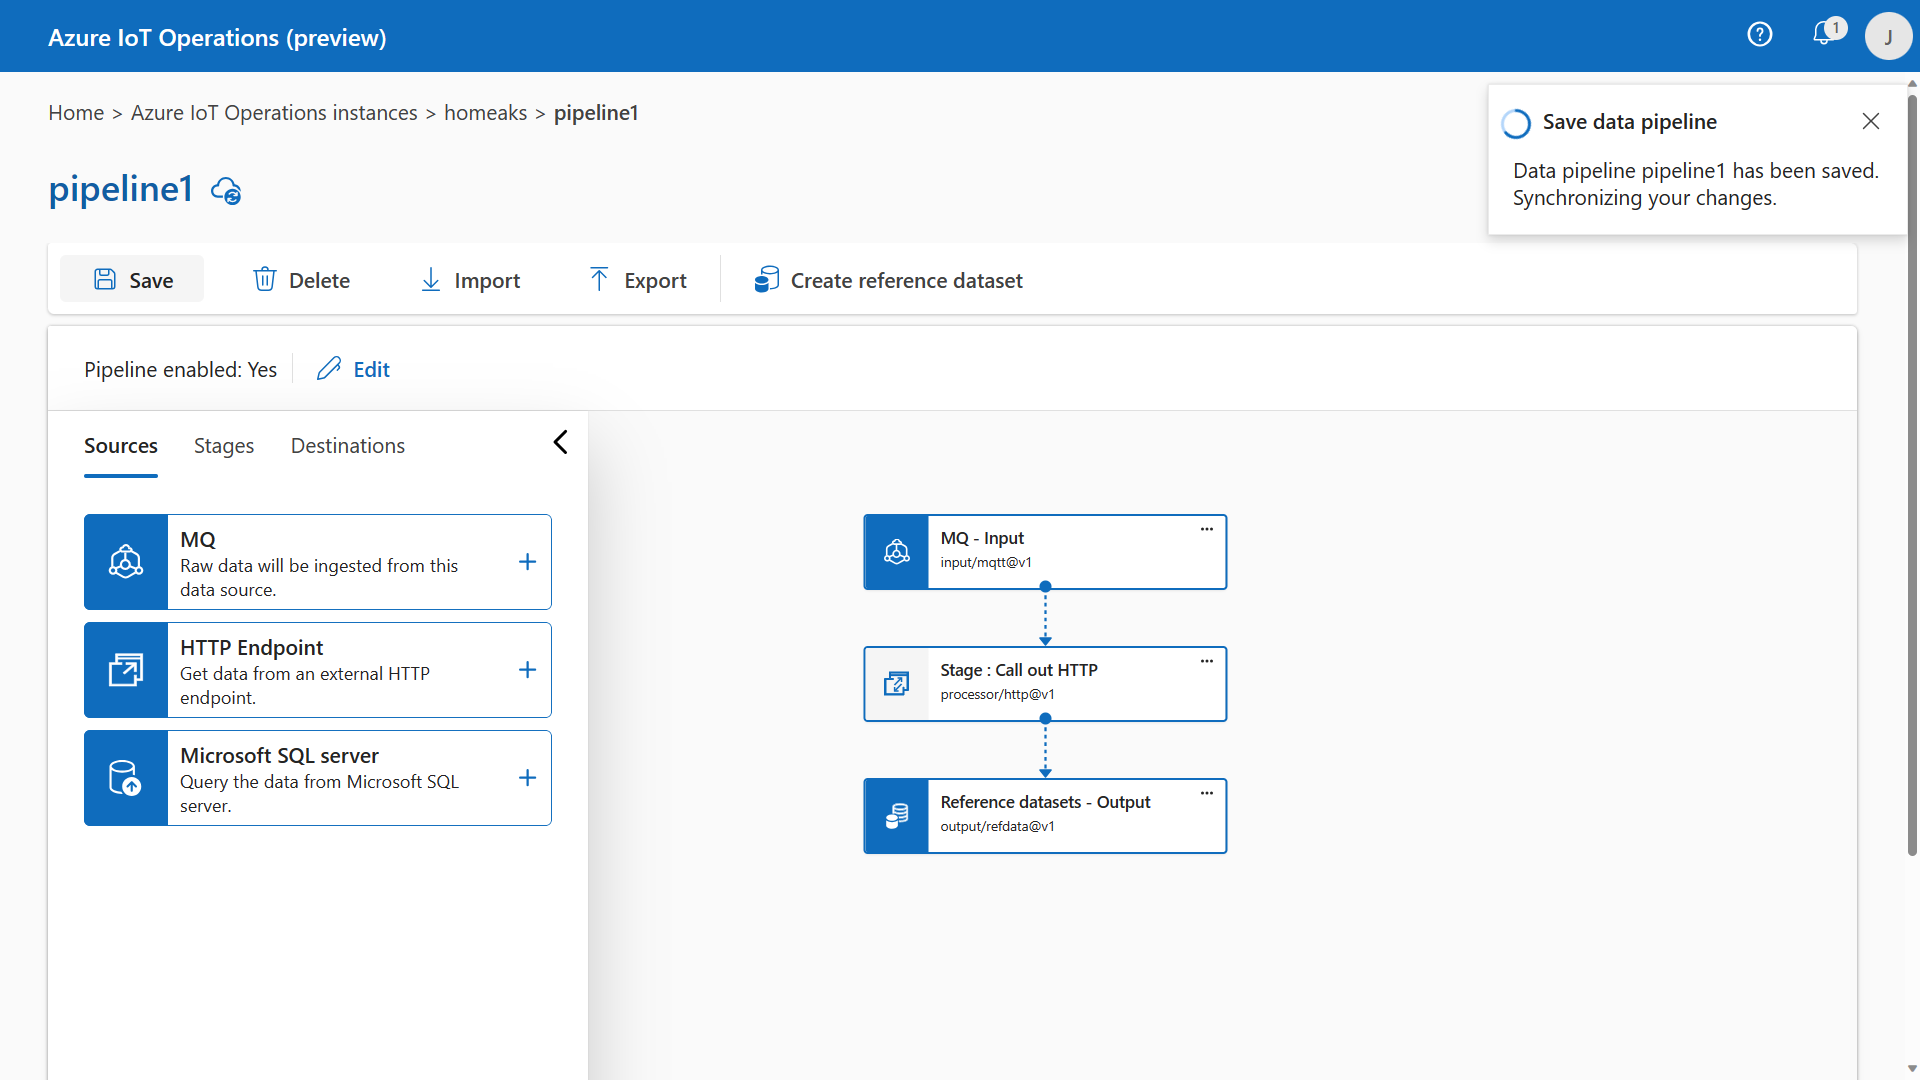Click the pipeline1 breadcrumb item

[596, 113]
